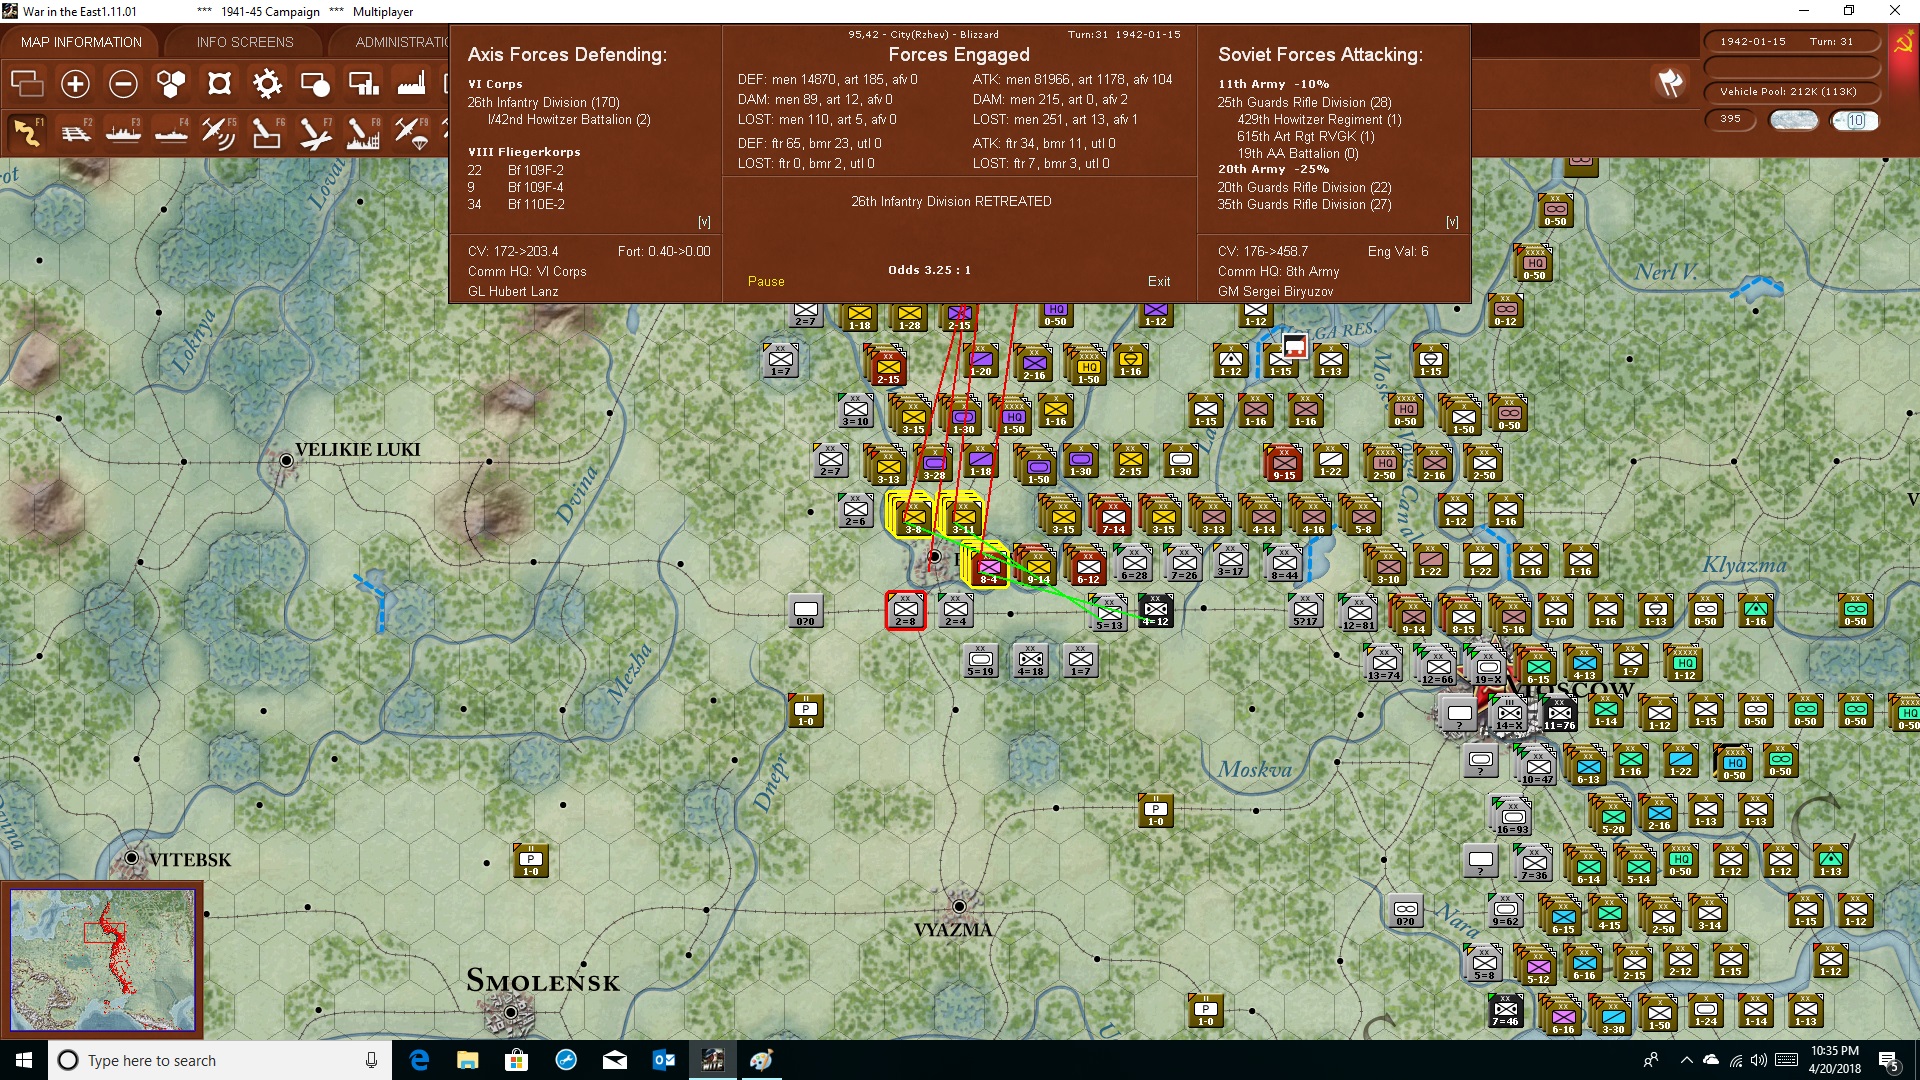Click the 25th Guards Rifle Division entry
Viewport: 1920px width, 1080px height.
[1304, 102]
